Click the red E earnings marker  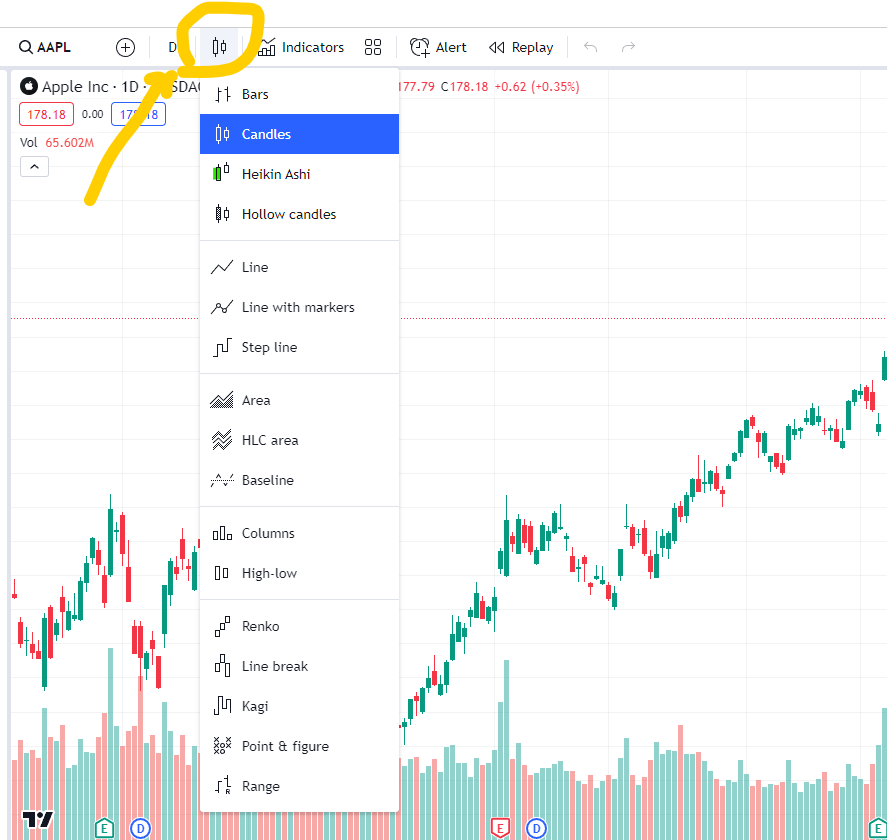(x=500, y=829)
